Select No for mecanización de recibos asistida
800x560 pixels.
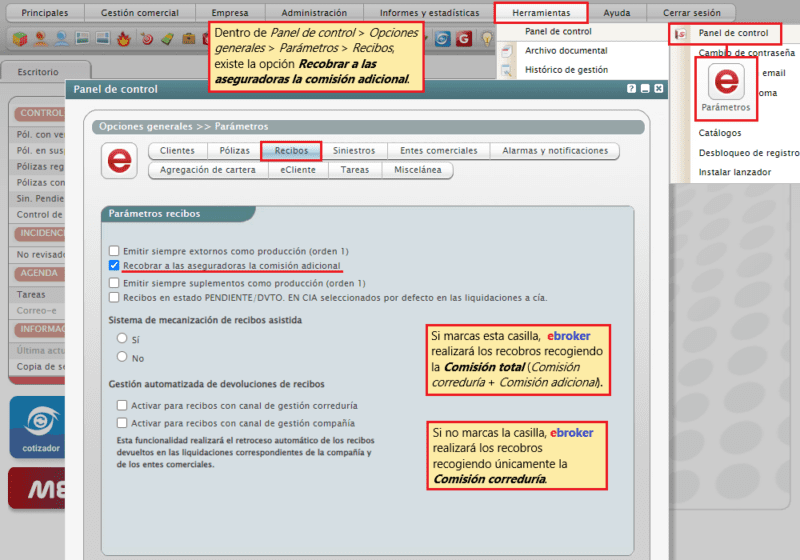(121, 357)
